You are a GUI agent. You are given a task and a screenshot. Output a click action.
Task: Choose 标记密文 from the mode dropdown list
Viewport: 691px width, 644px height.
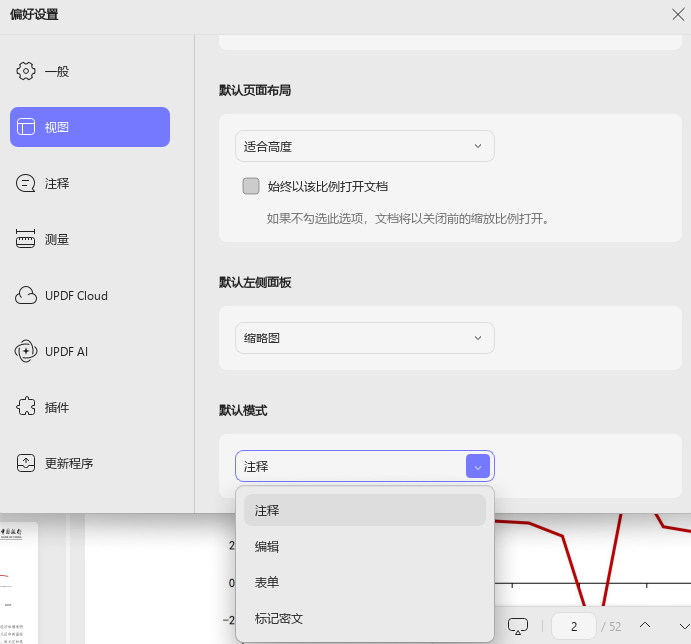tap(364, 618)
